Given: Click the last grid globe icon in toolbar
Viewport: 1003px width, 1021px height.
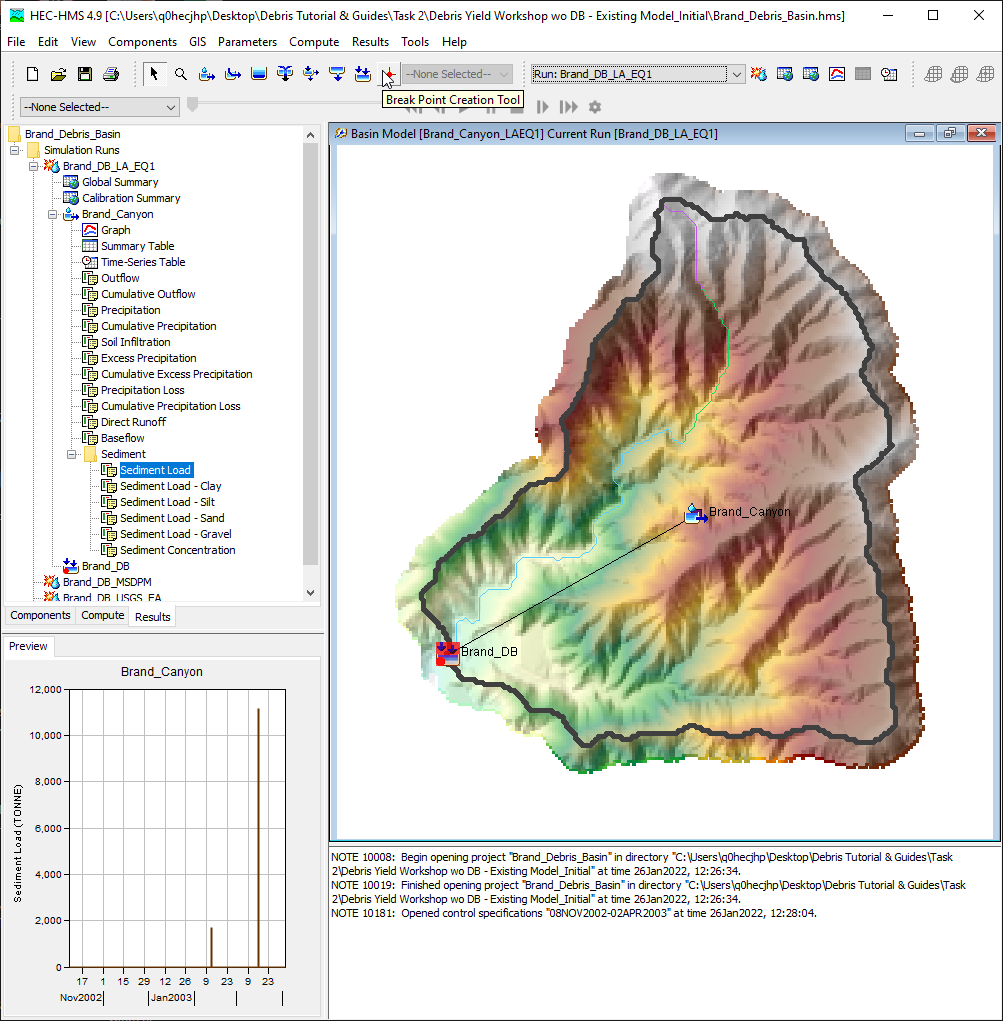Looking at the screenshot, I should click(985, 74).
